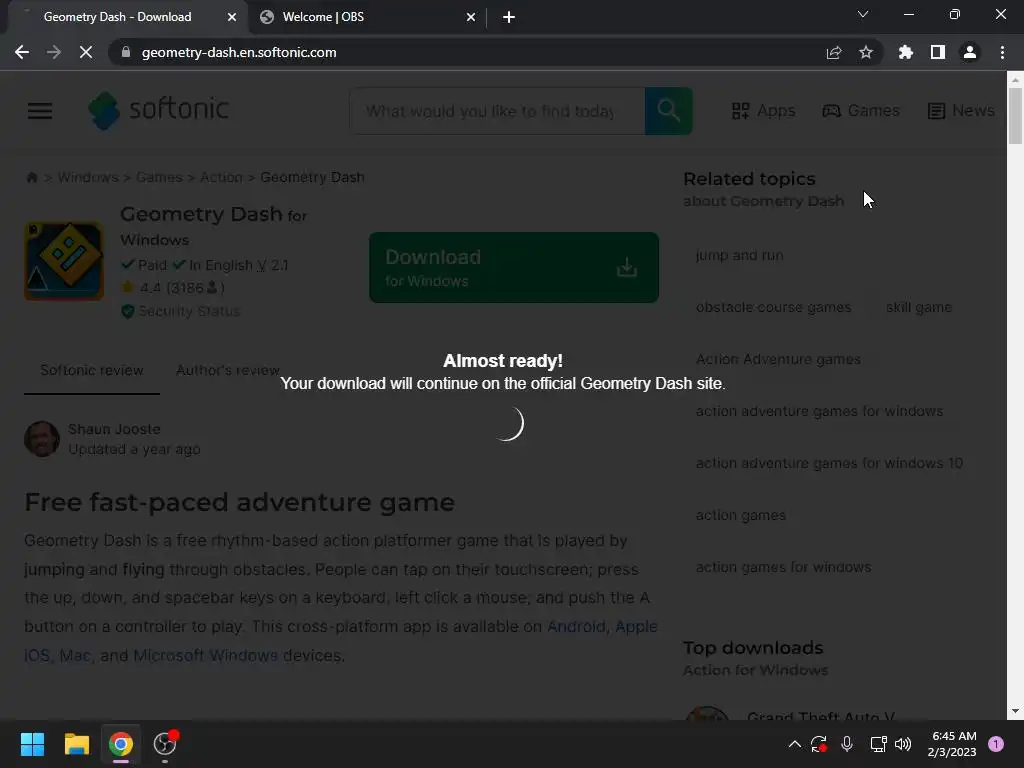Select the skill game topic

click(919, 307)
